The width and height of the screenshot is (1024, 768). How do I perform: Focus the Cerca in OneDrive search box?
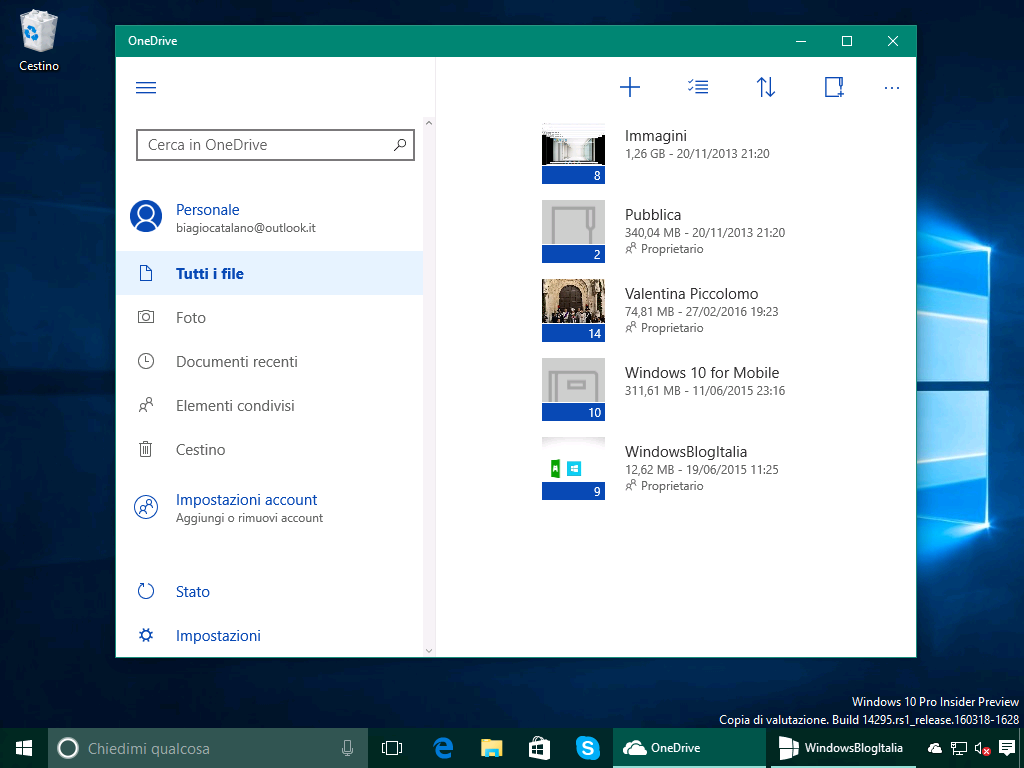click(x=275, y=145)
